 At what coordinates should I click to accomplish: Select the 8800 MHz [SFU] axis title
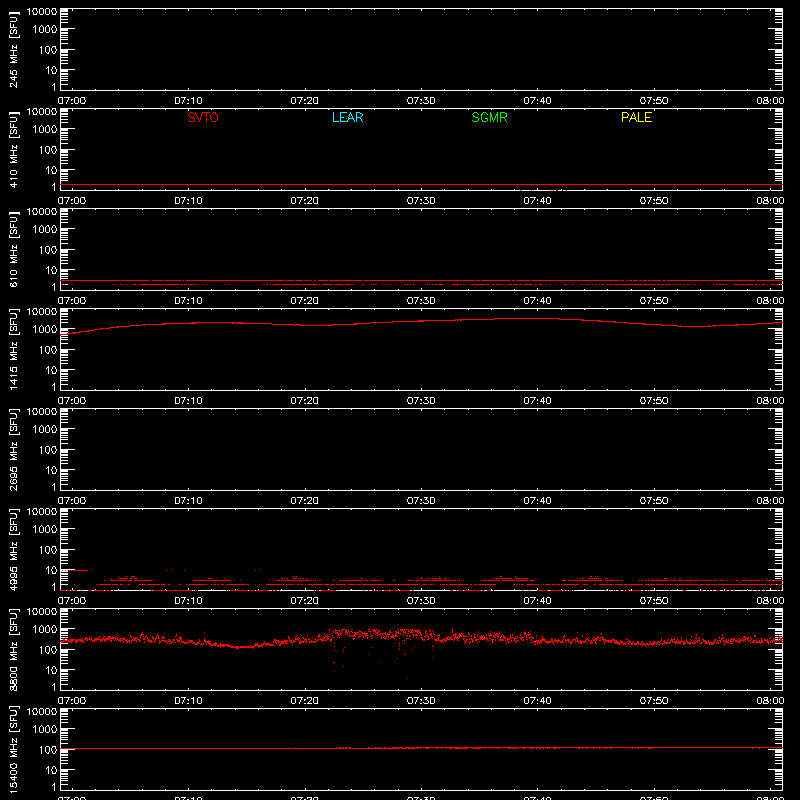pyautogui.click(x=13, y=650)
